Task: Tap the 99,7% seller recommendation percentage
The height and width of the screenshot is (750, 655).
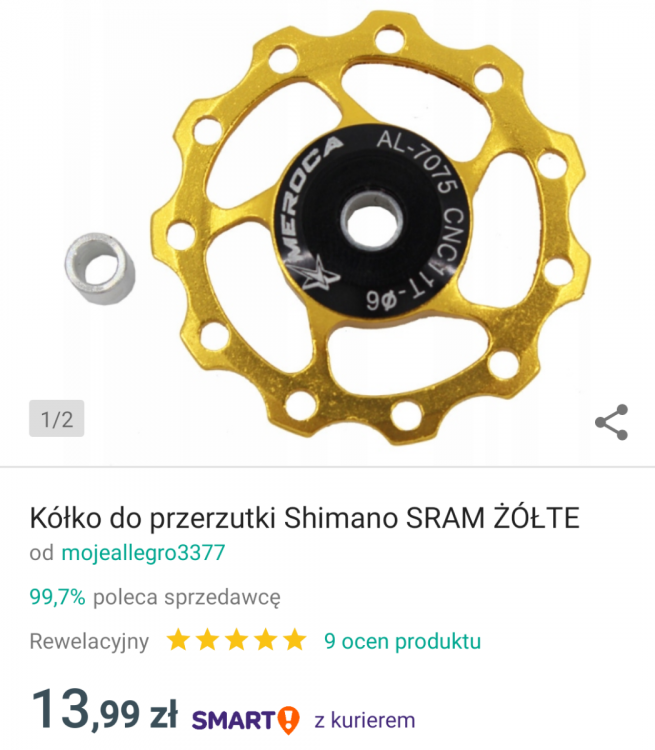Action: pos(57,596)
